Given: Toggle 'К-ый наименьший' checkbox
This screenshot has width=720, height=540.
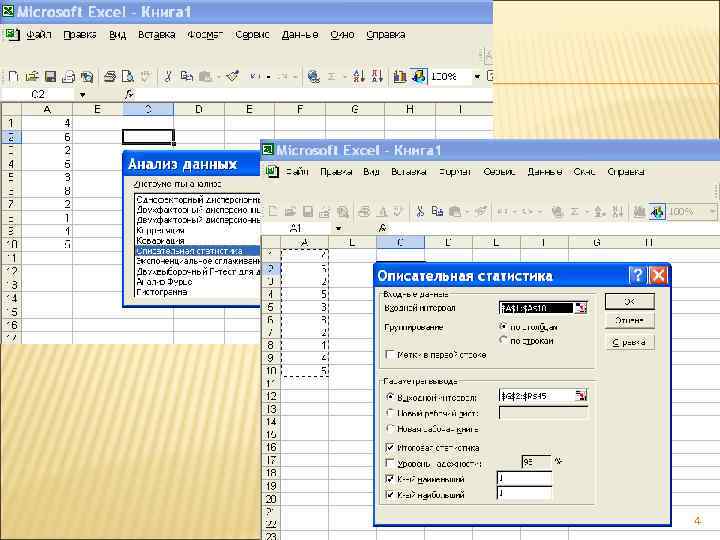Looking at the screenshot, I should (390, 479).
